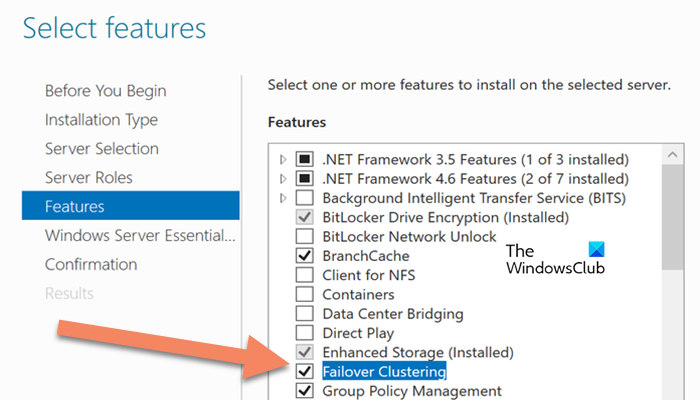Check the Direct Play feature
Screen dimensions: 700x400
tap(306, 333)
